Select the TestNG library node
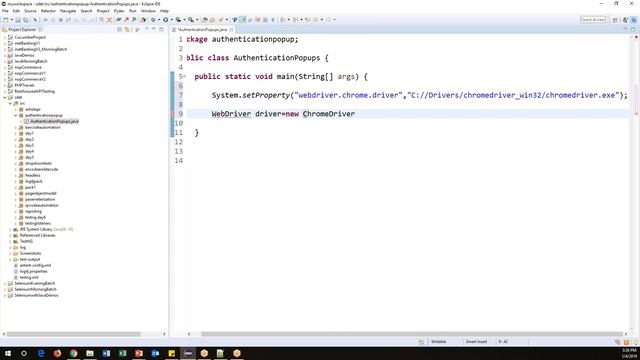Screen dimensions: 640x360 pyautogui.click(x=26, y=241)
